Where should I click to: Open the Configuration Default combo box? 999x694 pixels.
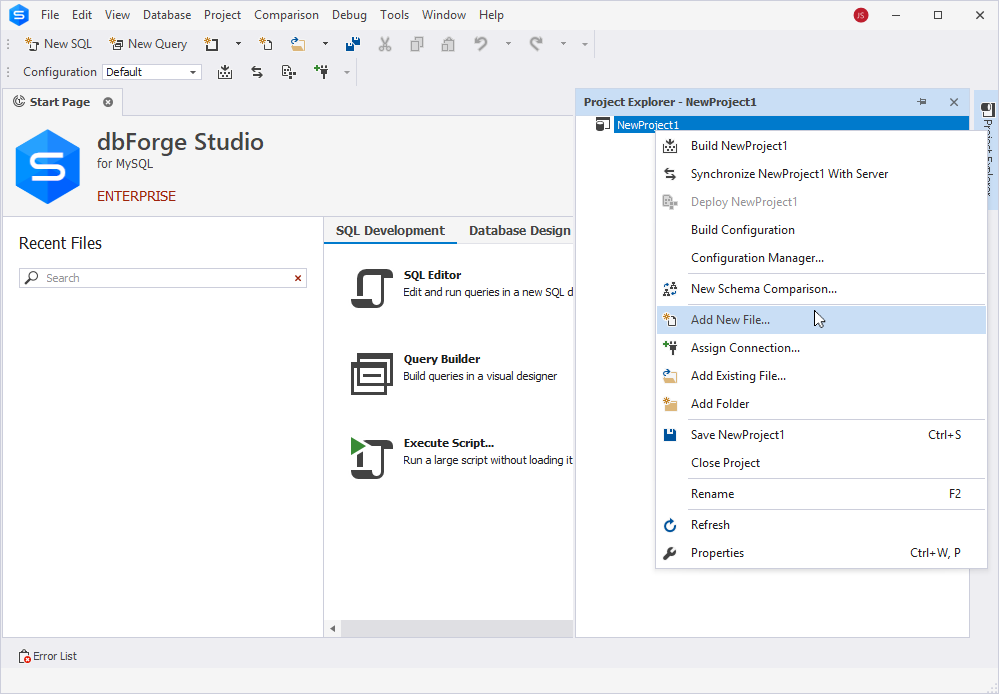click(x=152, y=72)
